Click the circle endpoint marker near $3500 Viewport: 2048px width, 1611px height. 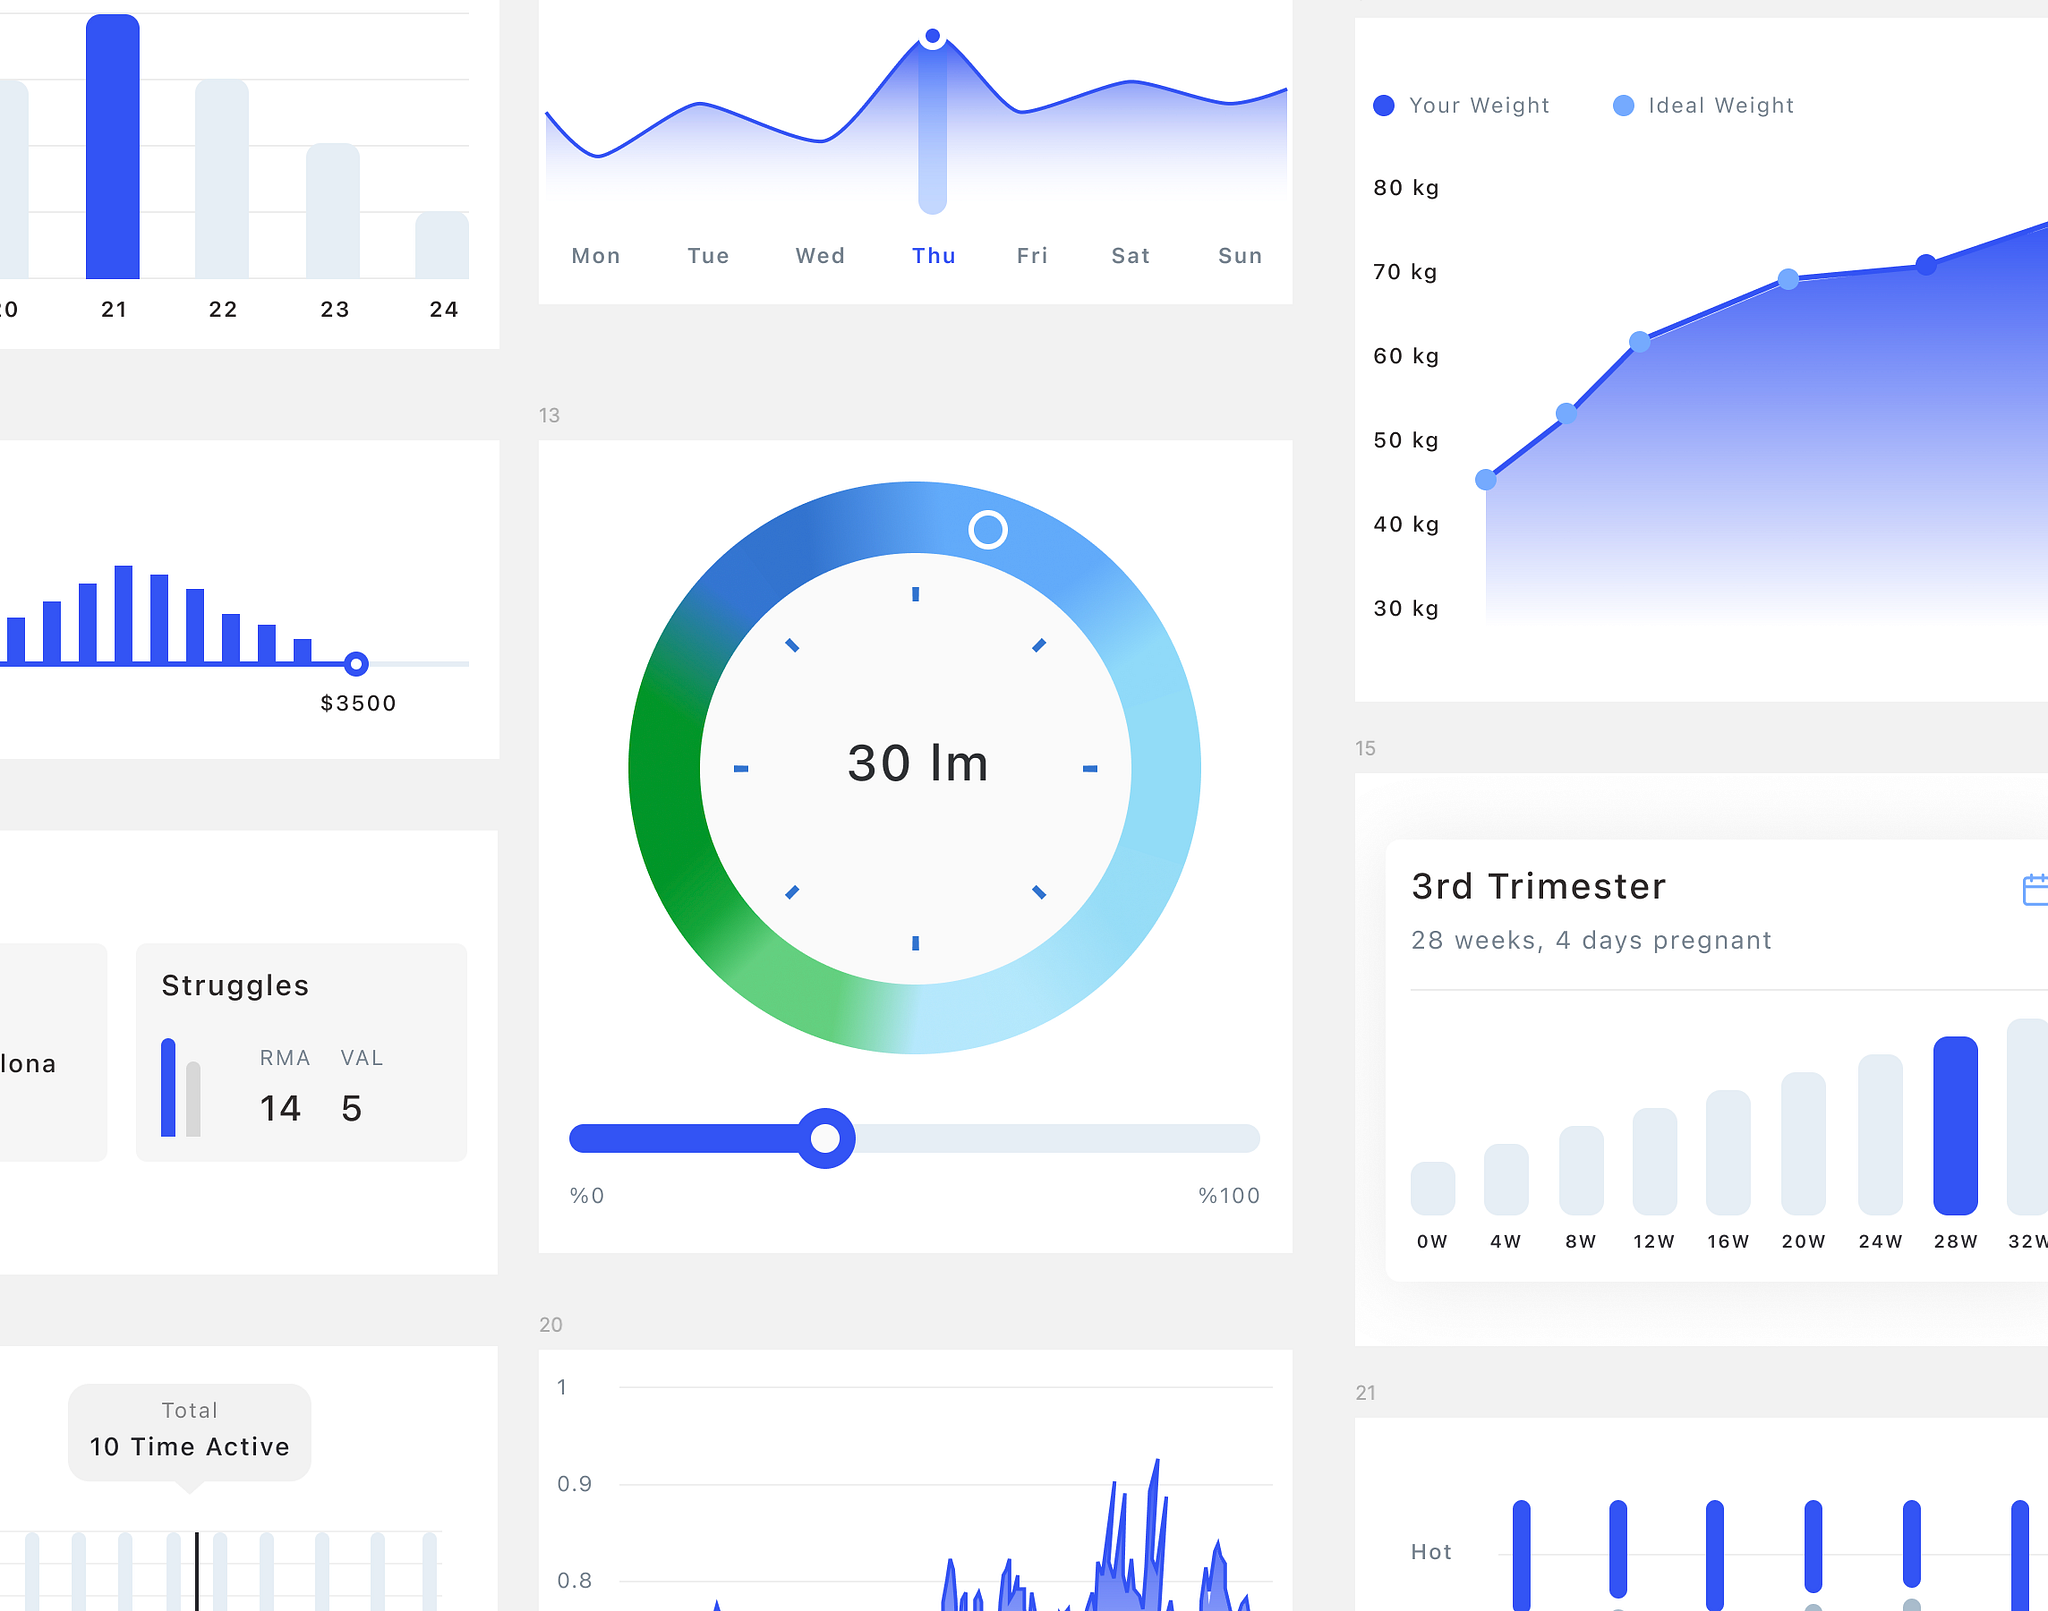pos(357,663)
